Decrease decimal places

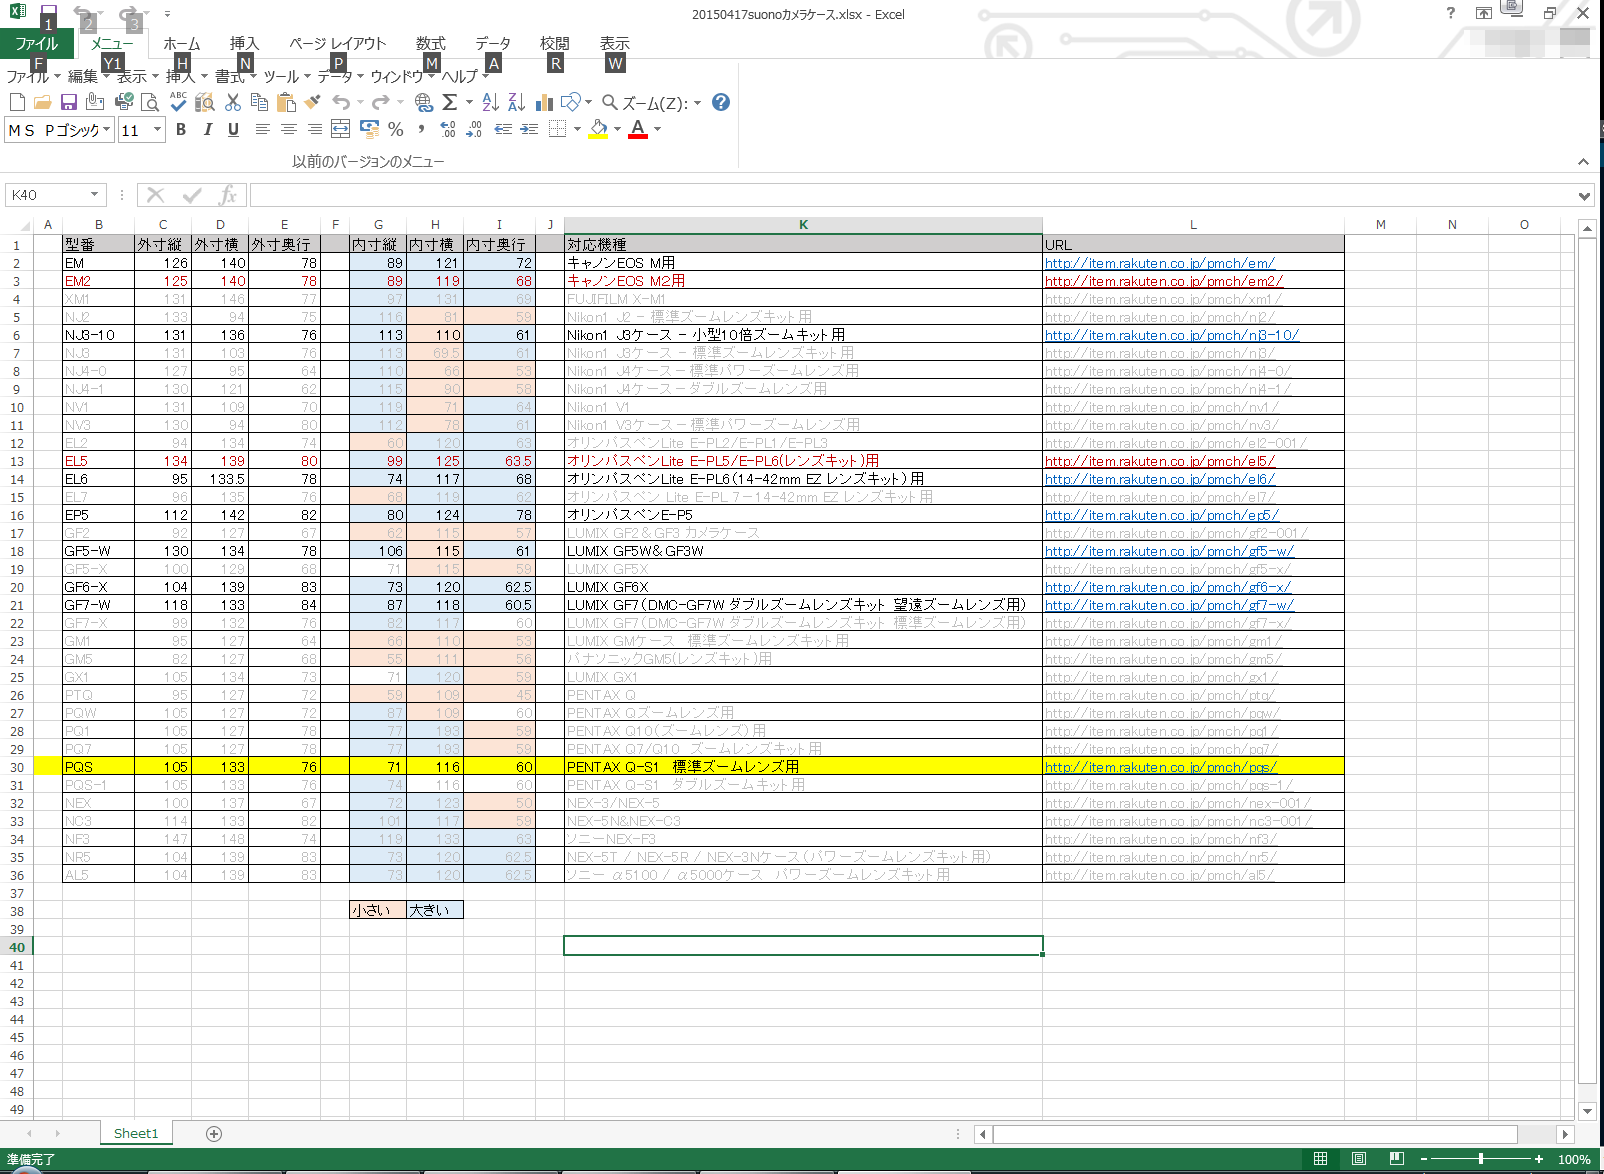(x=475, y=129)
